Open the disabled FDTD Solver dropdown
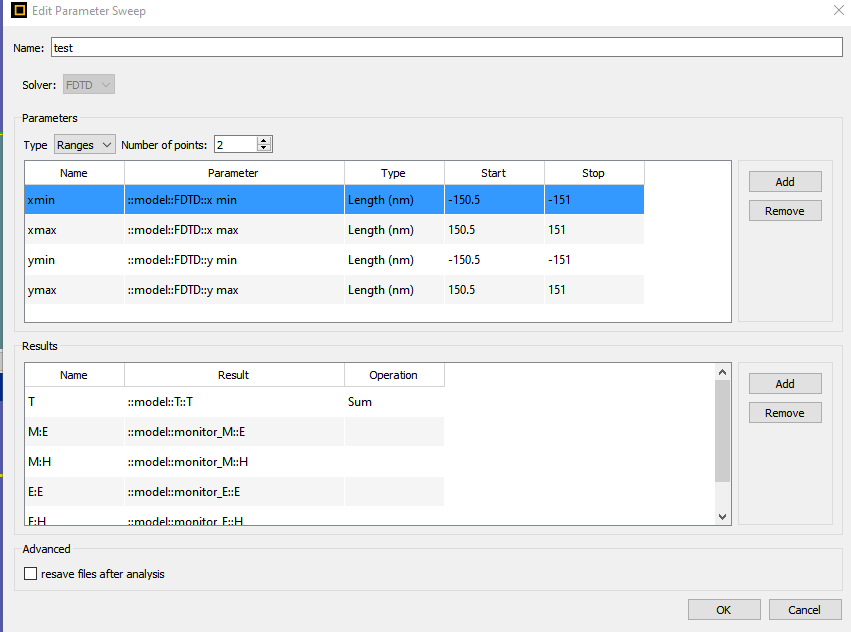This screenshot has width=851, height=632. point(89,85)
